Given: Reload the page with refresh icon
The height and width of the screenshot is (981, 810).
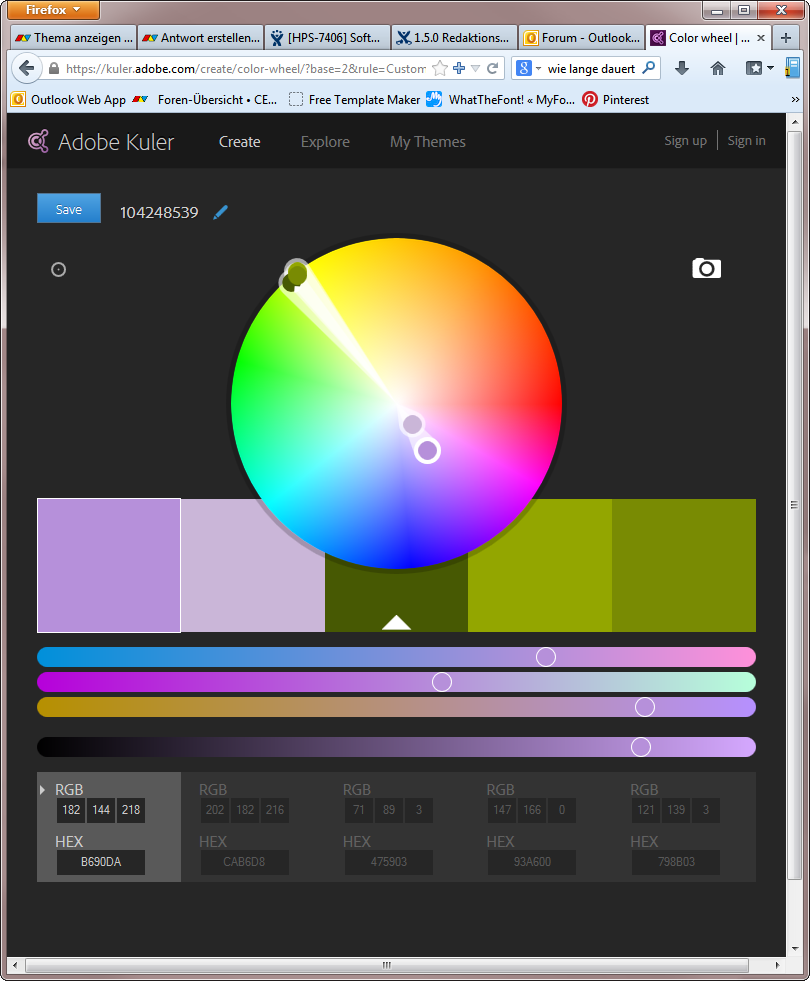Looking at the screenshot, I should click(493, 68).
